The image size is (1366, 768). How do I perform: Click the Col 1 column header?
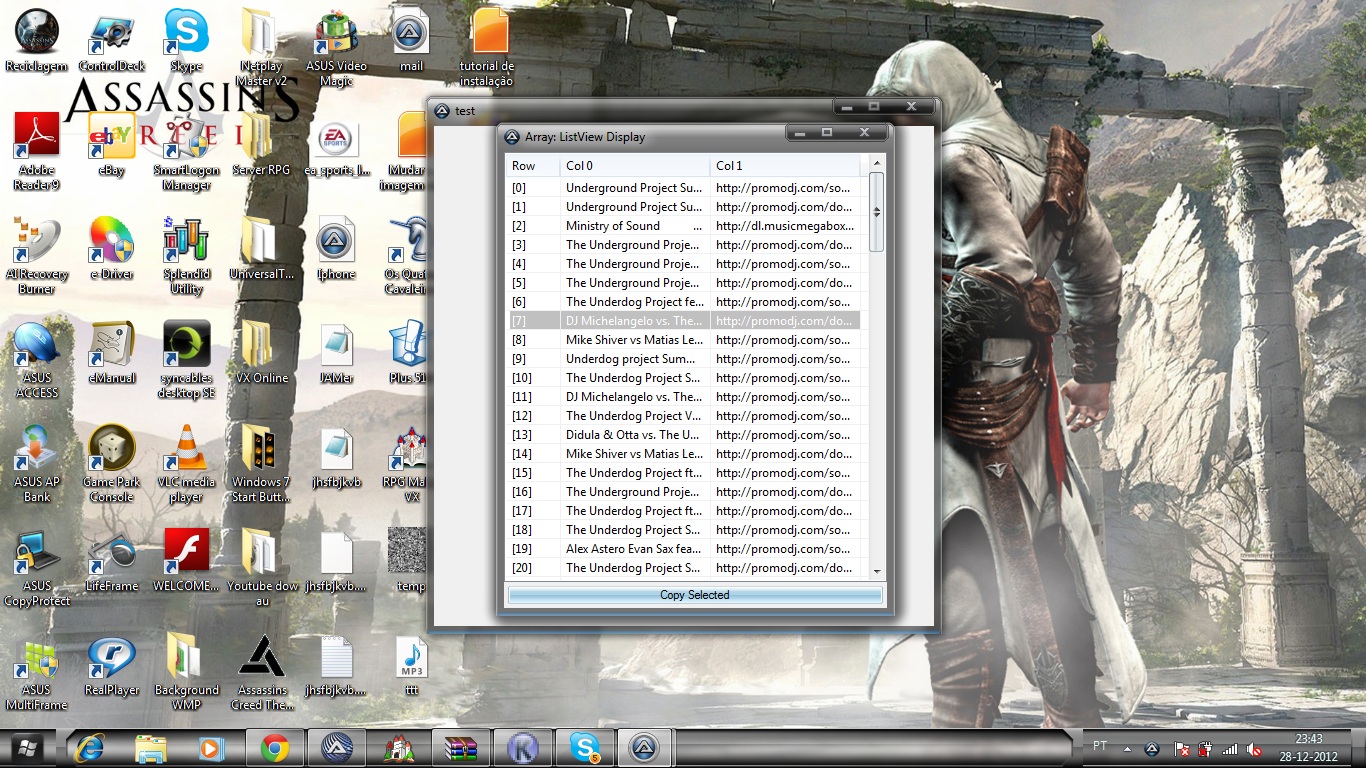pyautogui.click(x=785, y=166)
